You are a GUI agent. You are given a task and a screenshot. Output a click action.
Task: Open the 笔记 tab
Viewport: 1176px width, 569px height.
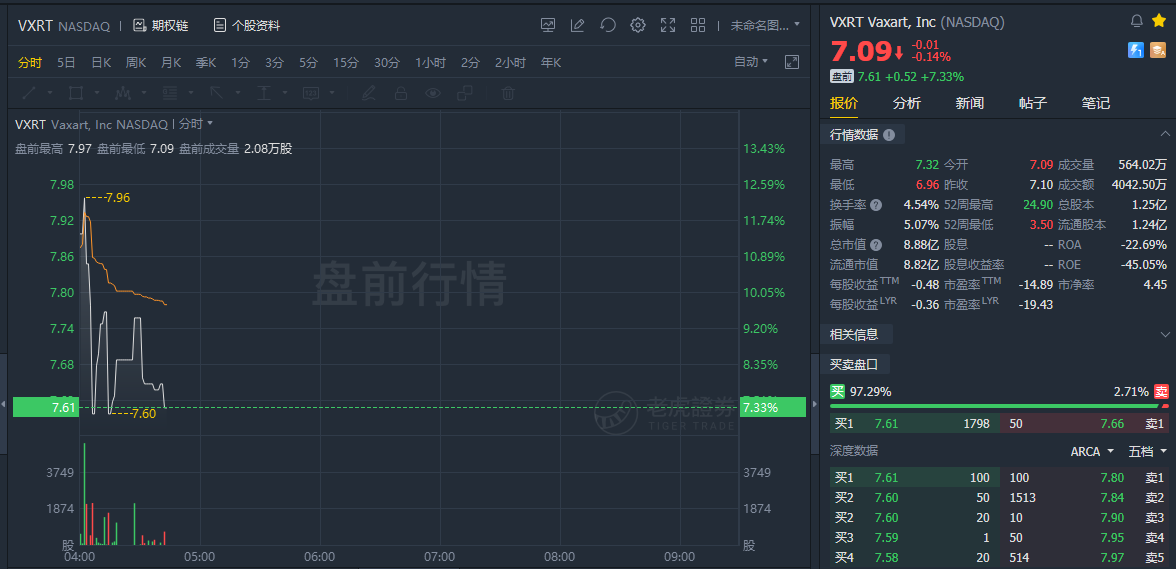tap(1096, 103)
